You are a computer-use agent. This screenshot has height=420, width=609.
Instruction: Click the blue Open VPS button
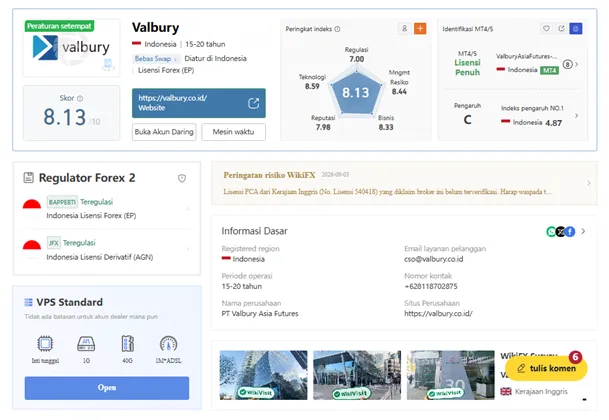click(x=107, y=388)
